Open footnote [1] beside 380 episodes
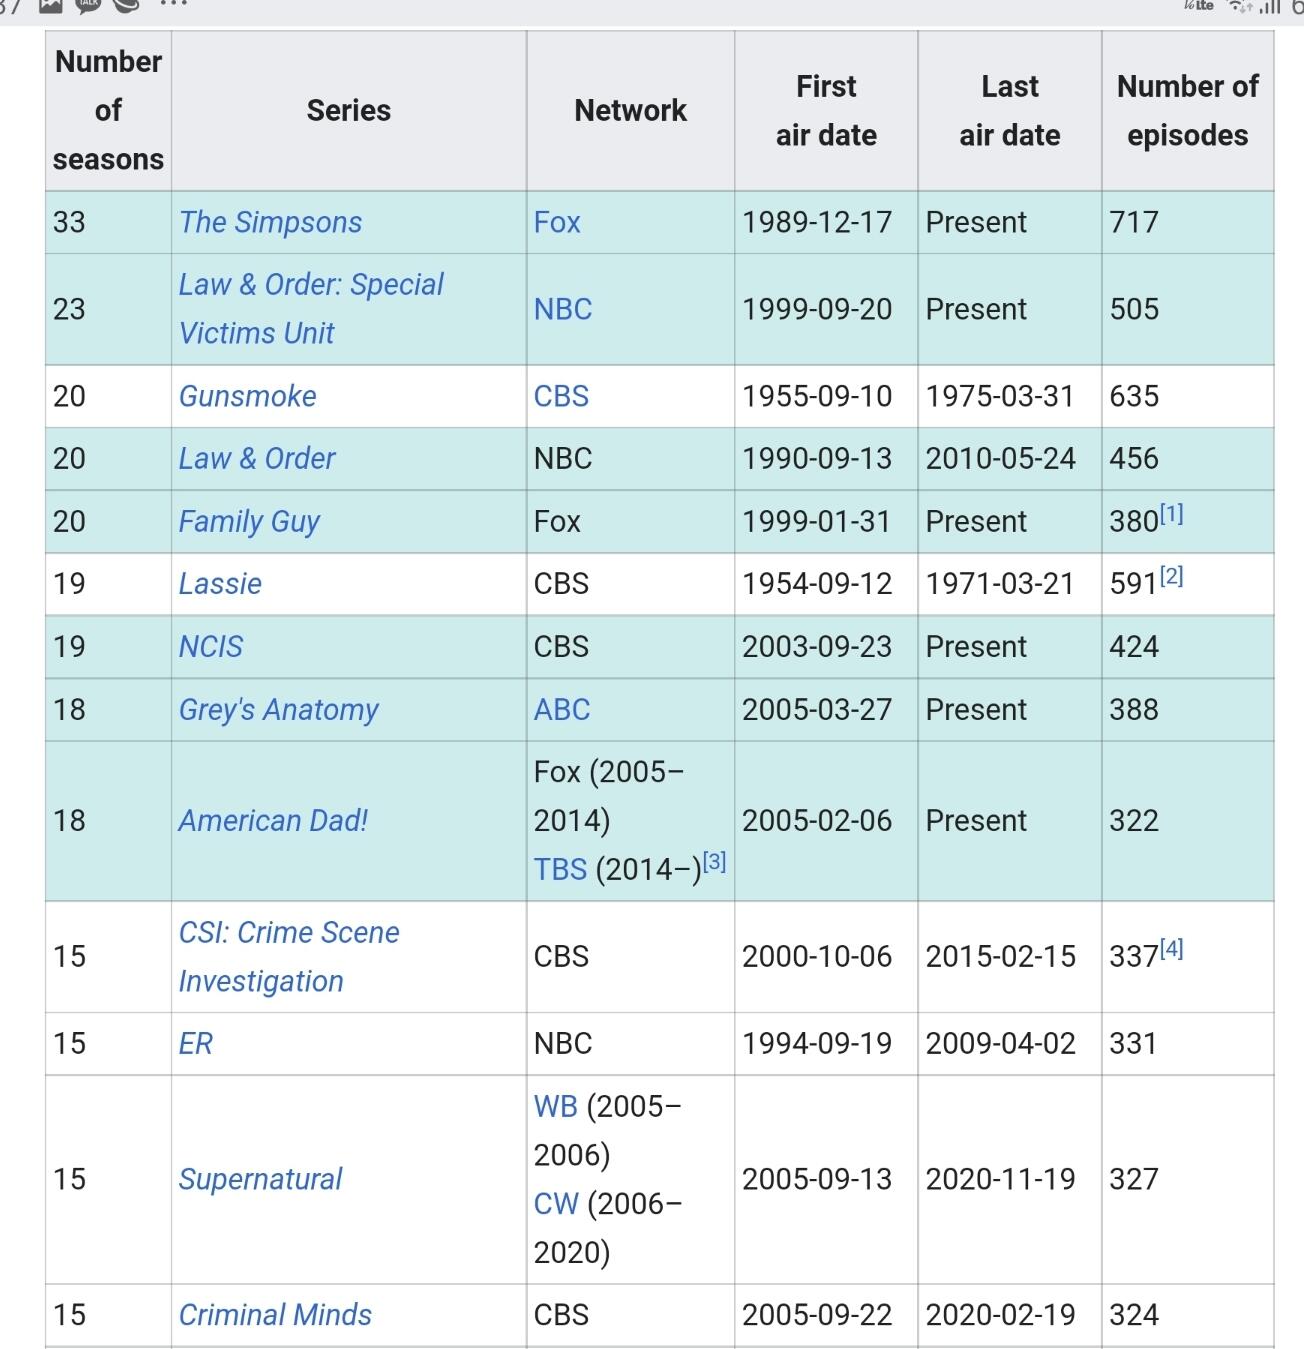Image resolution: width=1304 pixels, height=1349 pixels. click(1172, 514)
